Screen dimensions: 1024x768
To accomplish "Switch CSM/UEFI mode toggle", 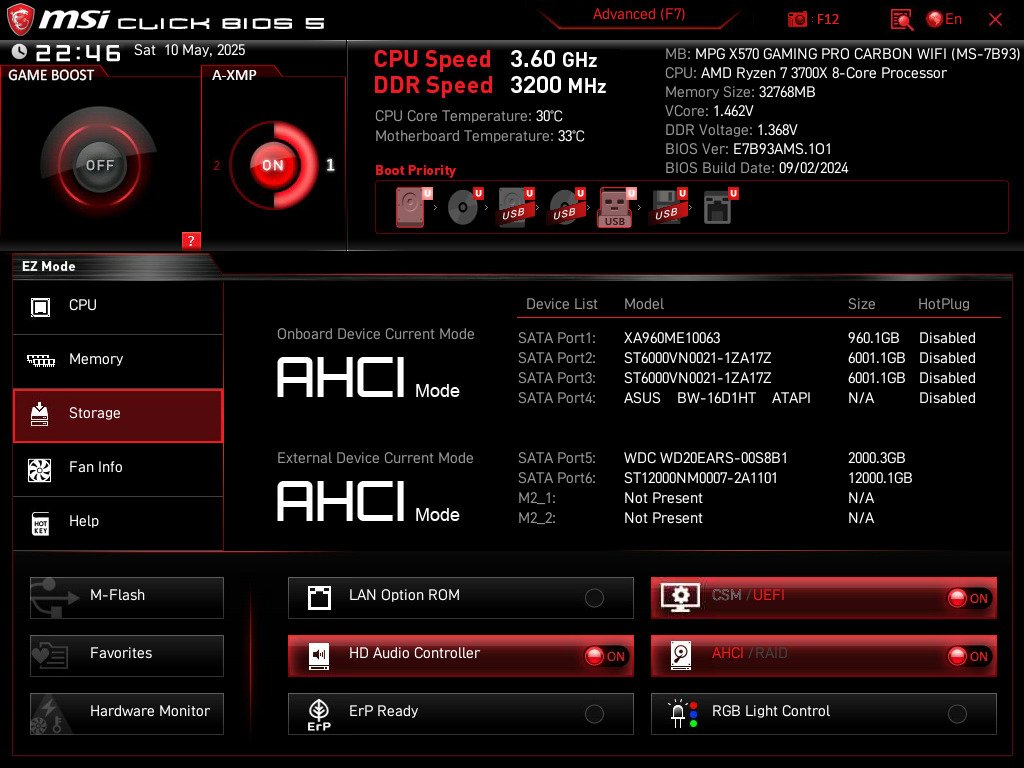I will 970,597.
